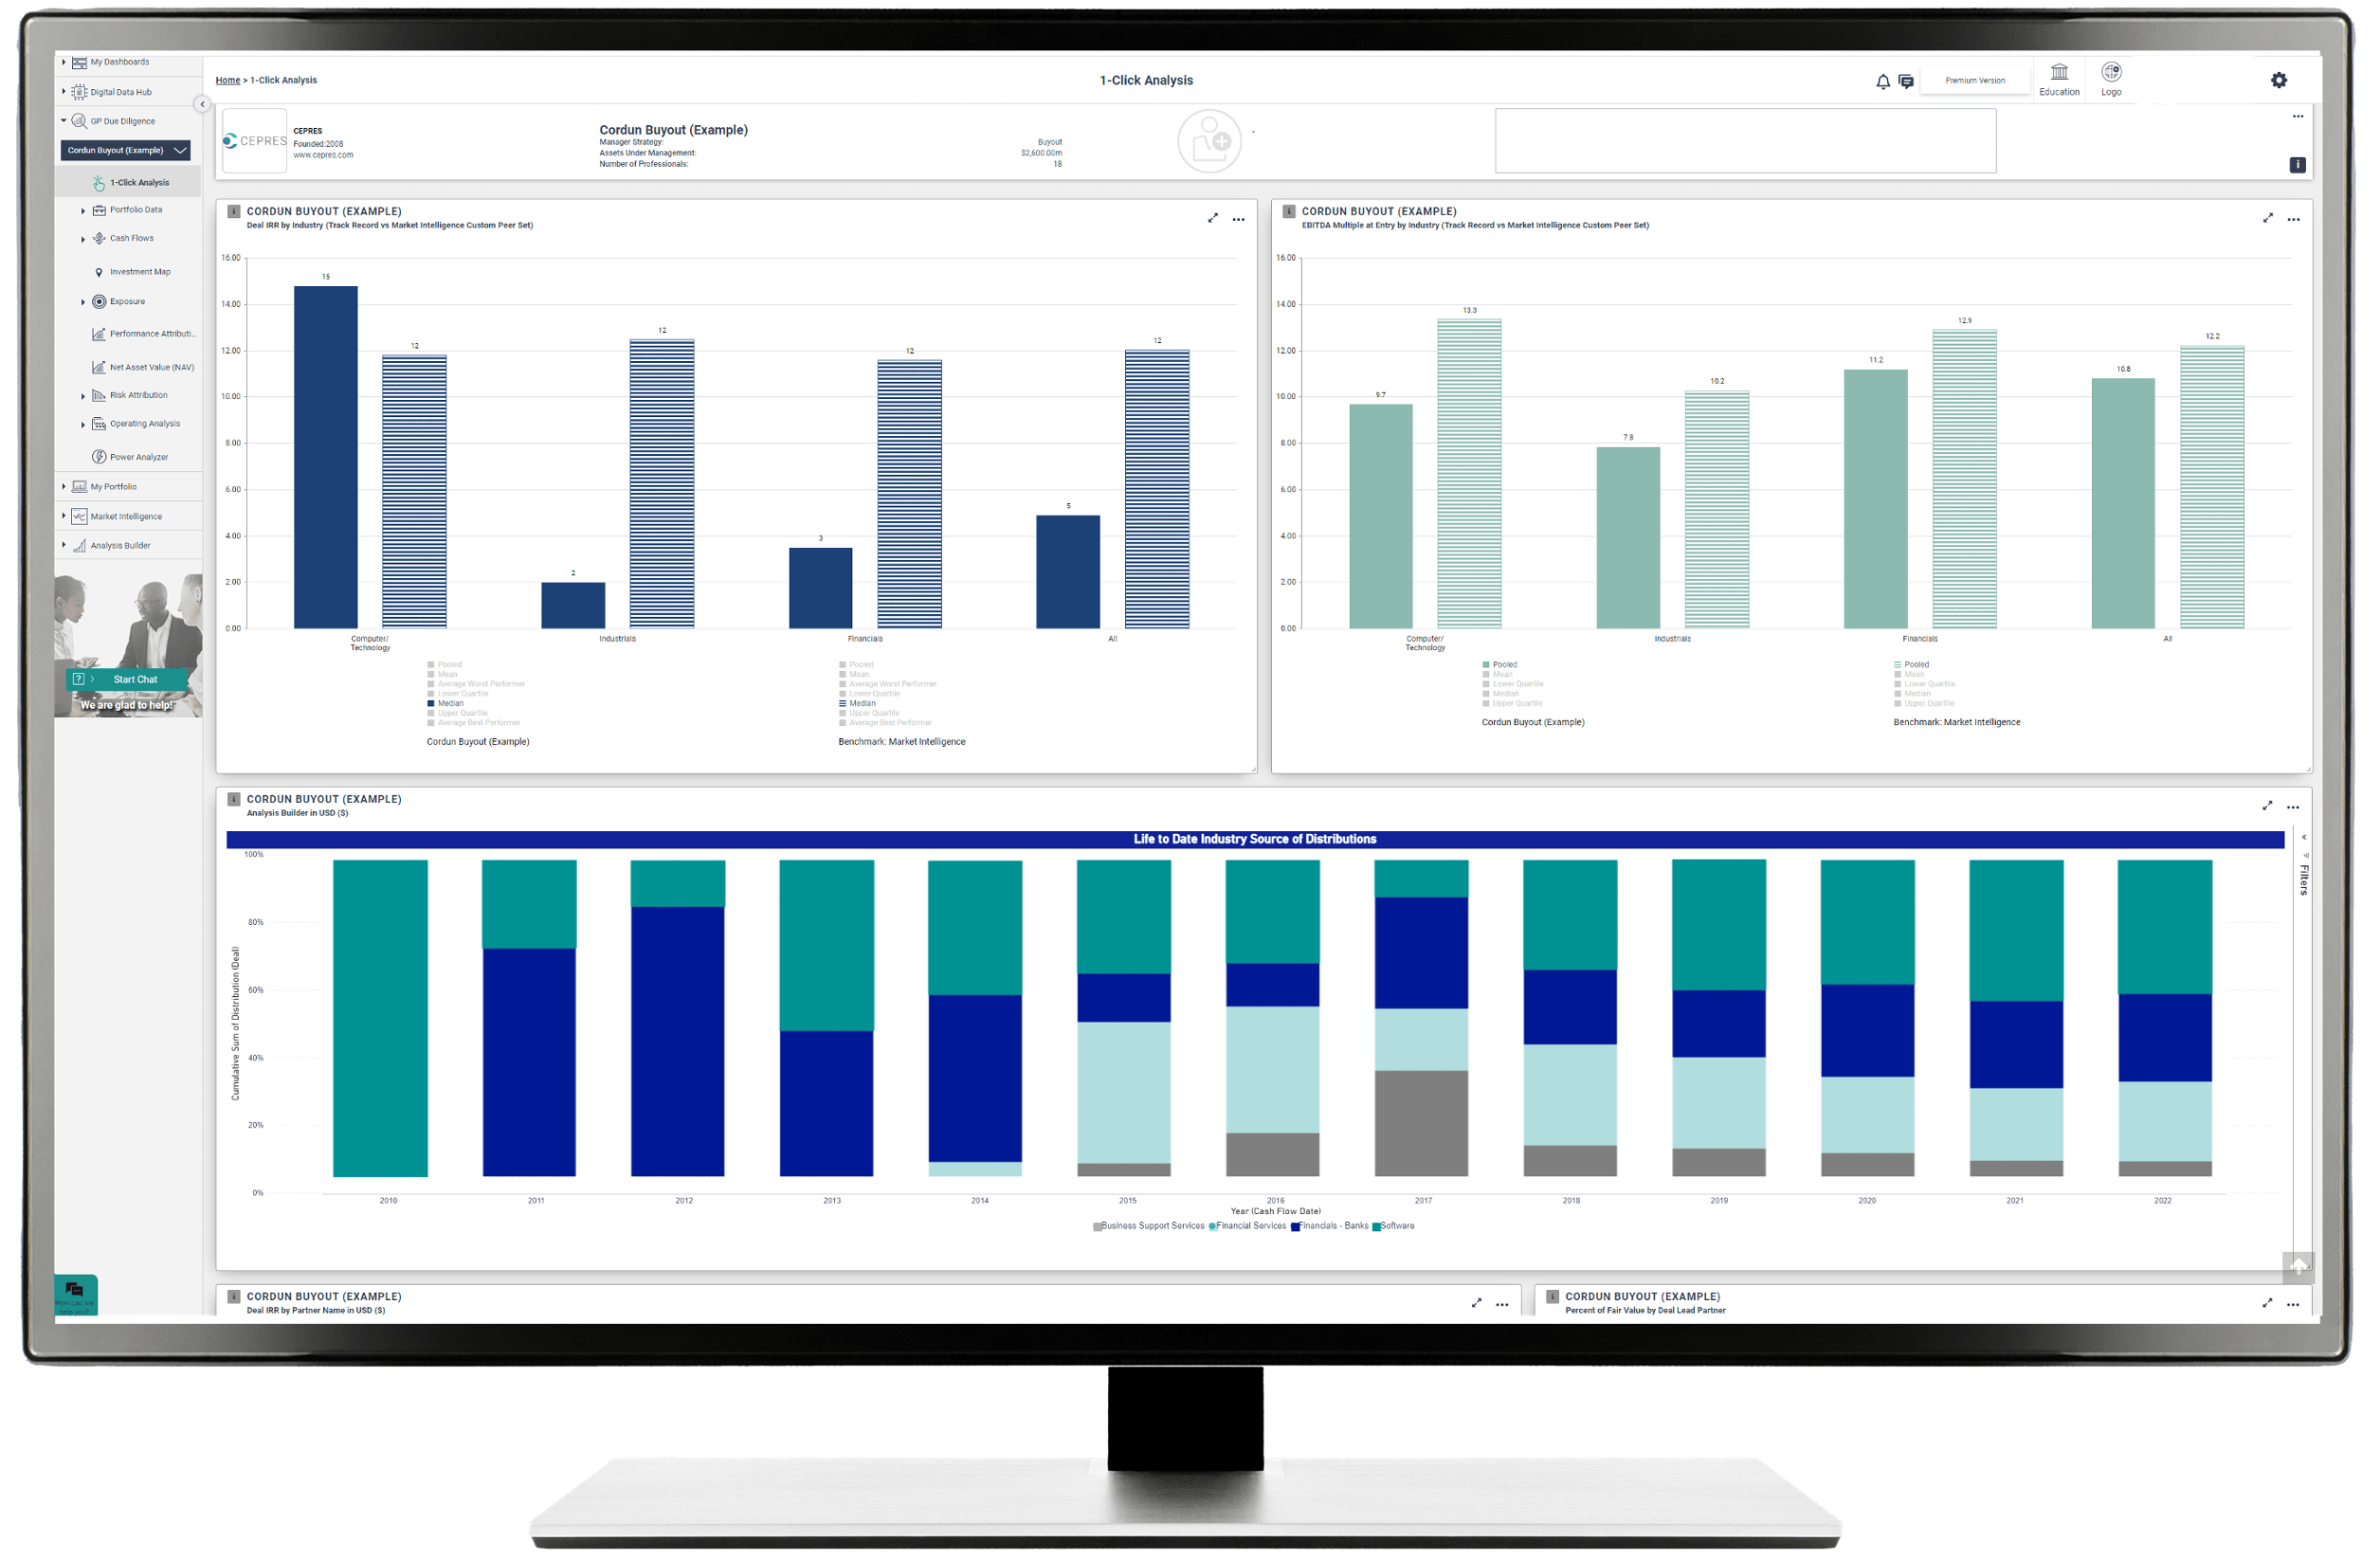Click the Premium Version button
The height and width of the screenshot is (1559, 2380).
coord(1975,80)
